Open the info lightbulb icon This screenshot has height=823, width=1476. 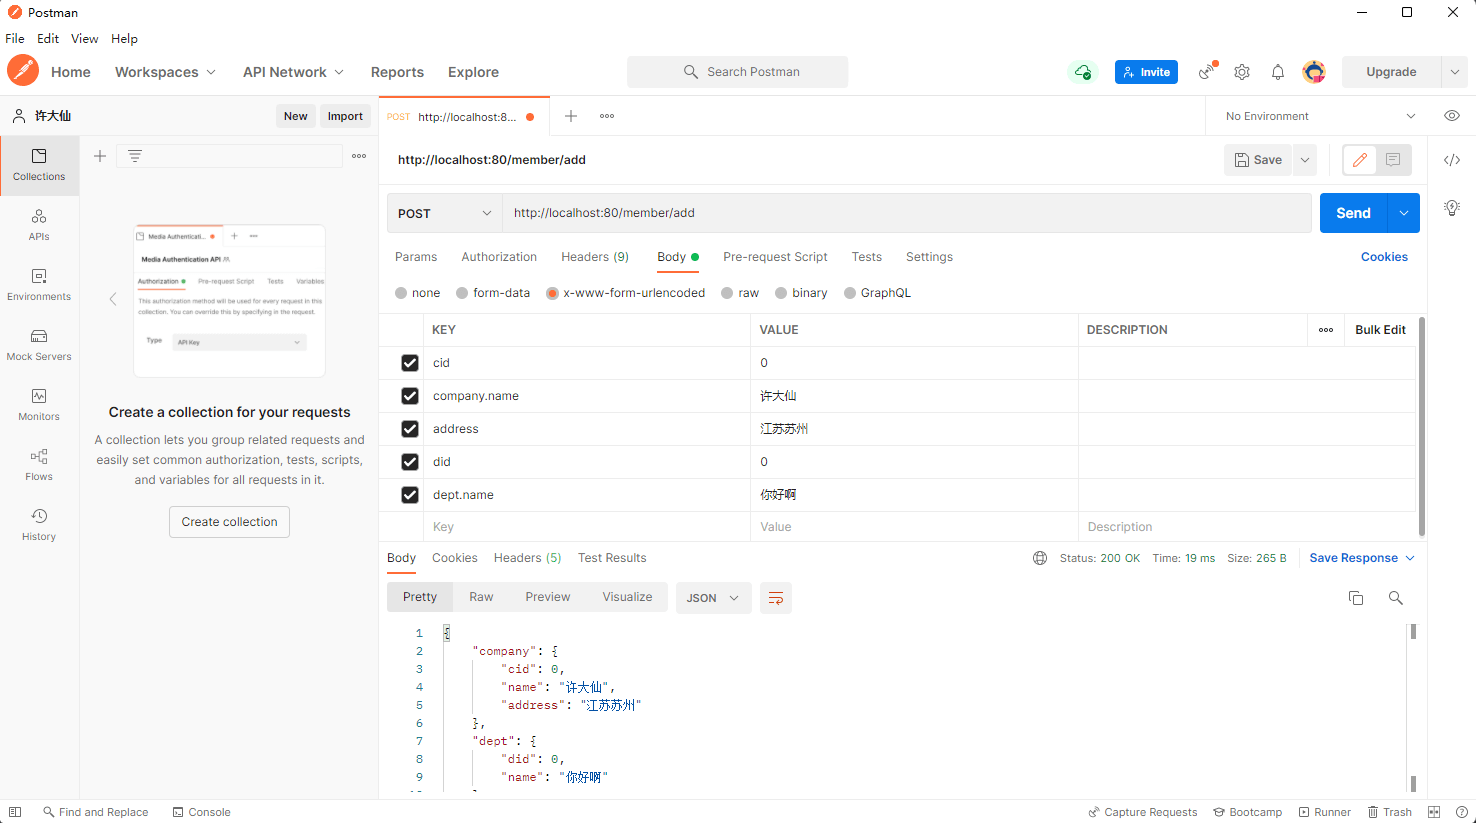[1452, 208]
